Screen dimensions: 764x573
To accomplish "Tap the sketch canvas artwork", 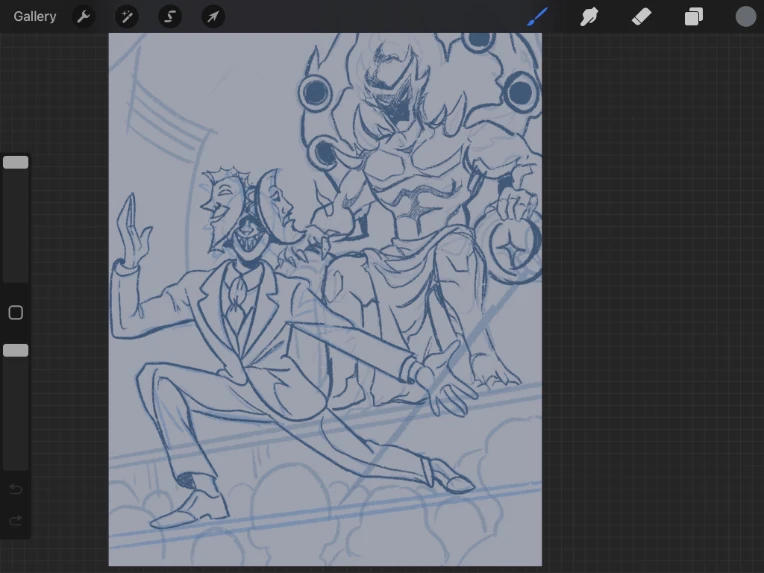I will [x=325, y=299].
